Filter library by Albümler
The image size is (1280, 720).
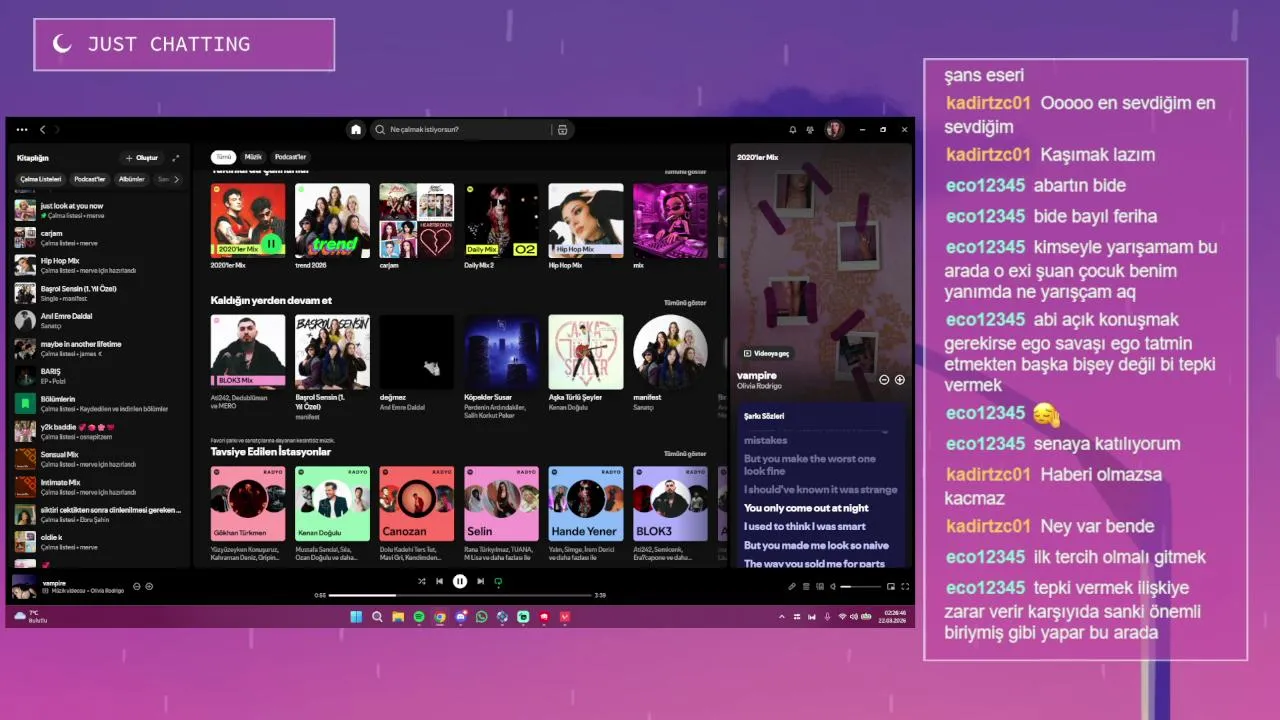point(132,179)
